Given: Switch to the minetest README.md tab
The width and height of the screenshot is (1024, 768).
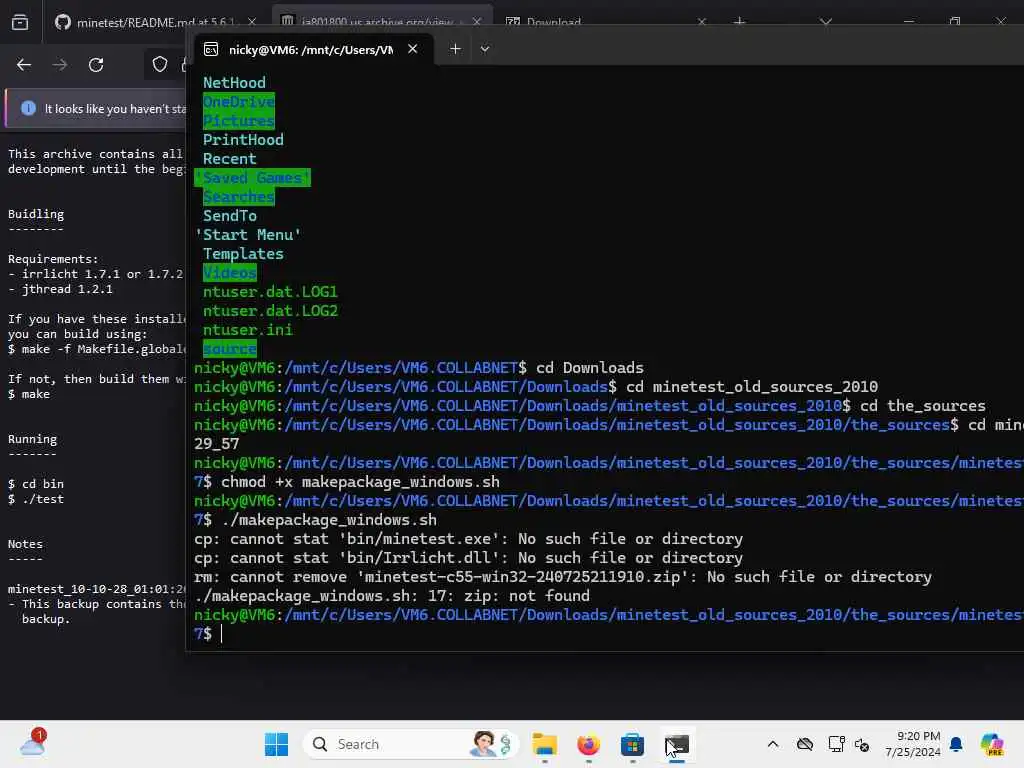Looking at the screenshot, I should coord(154,22).
